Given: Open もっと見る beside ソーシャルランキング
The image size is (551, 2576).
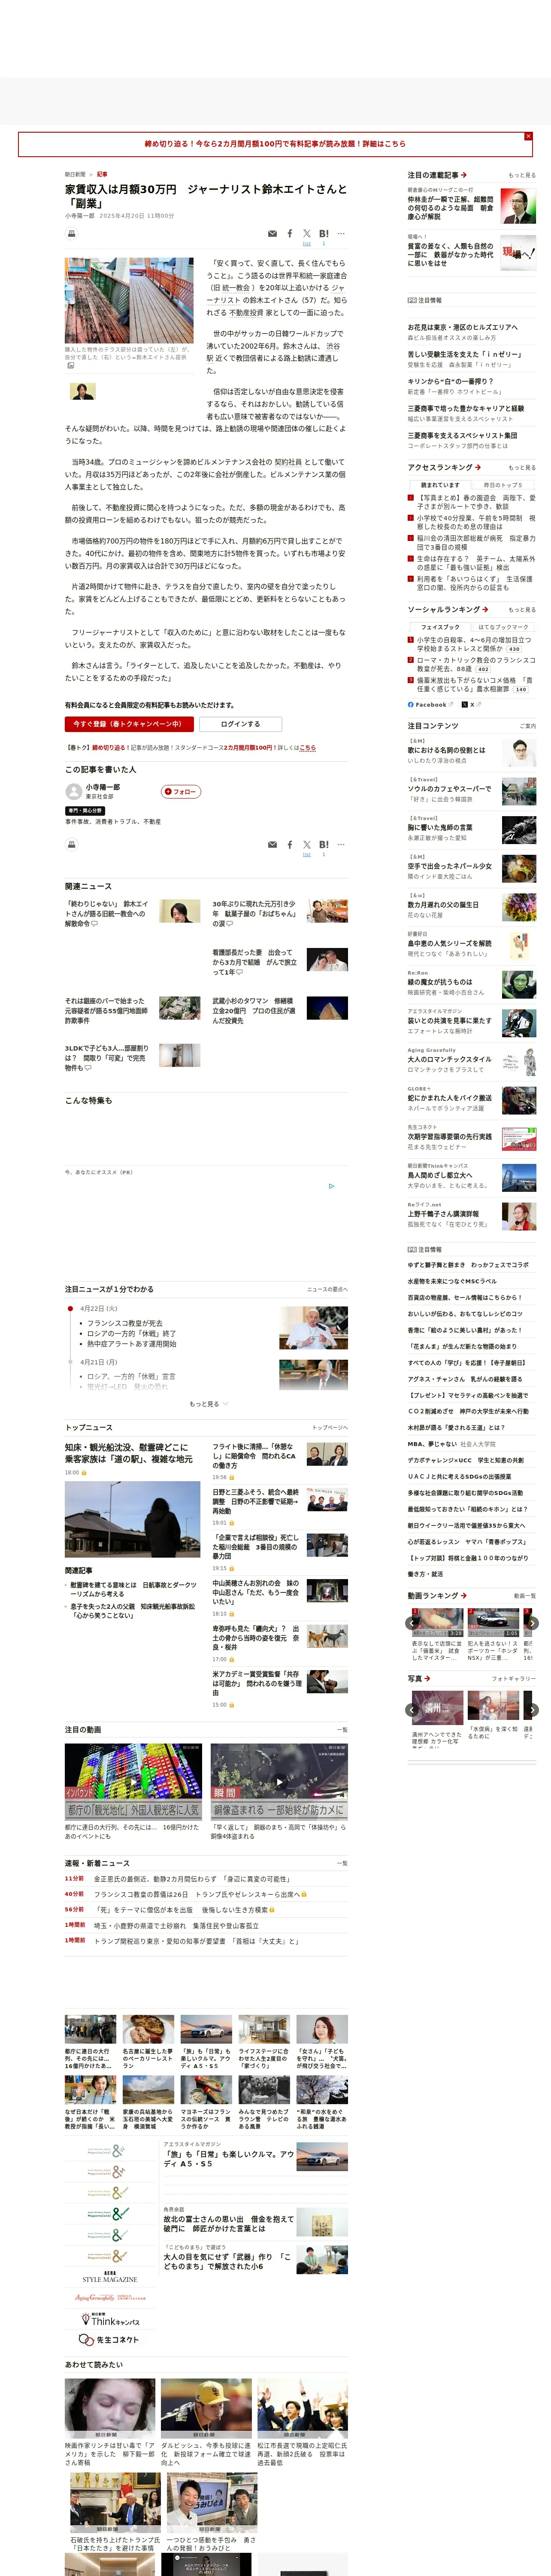Looking at the screenshot, I should [522, 610].
